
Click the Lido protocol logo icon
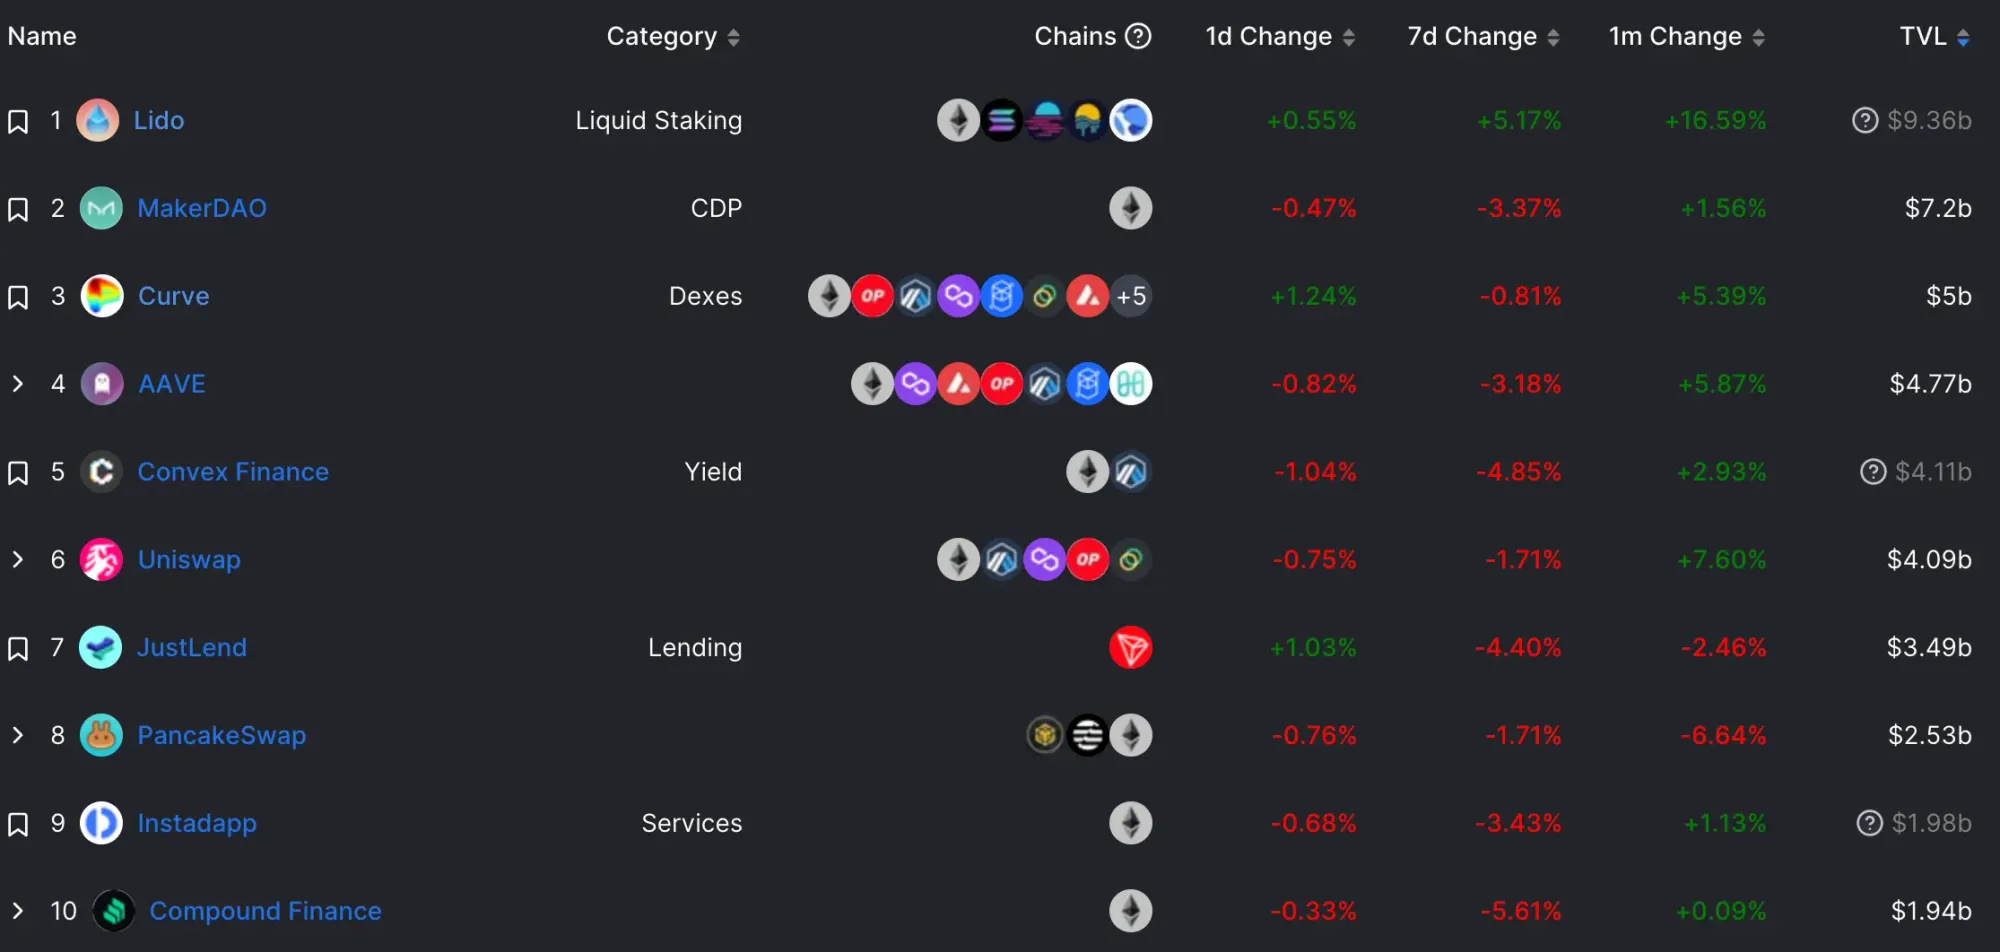tap(98, 121)
